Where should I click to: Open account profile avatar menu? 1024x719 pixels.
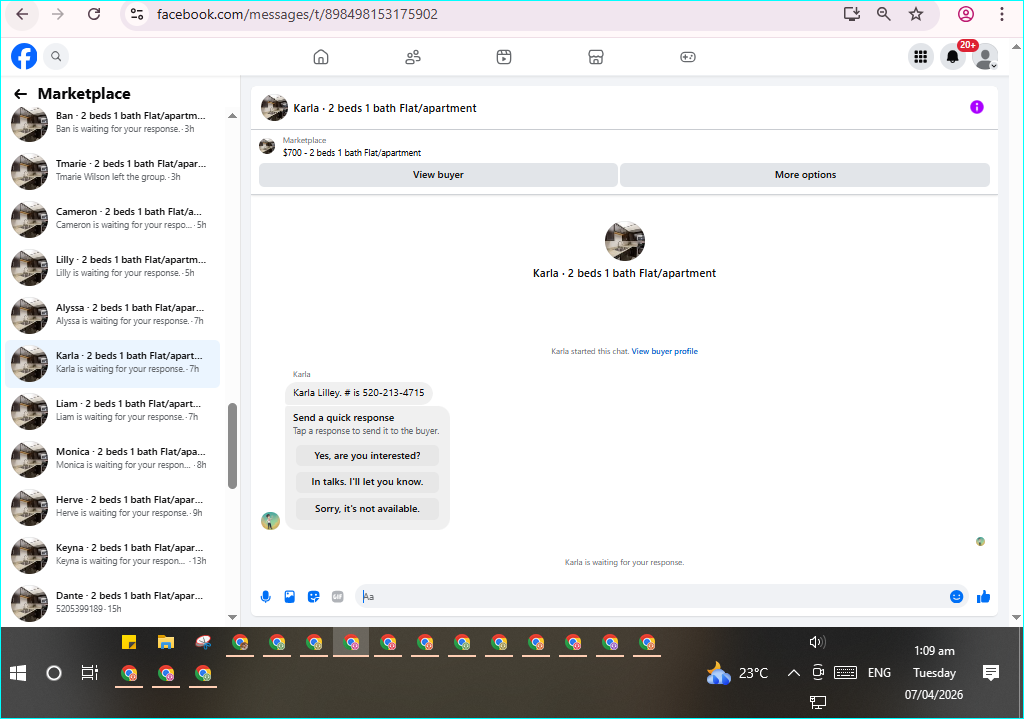coord(985,57)
